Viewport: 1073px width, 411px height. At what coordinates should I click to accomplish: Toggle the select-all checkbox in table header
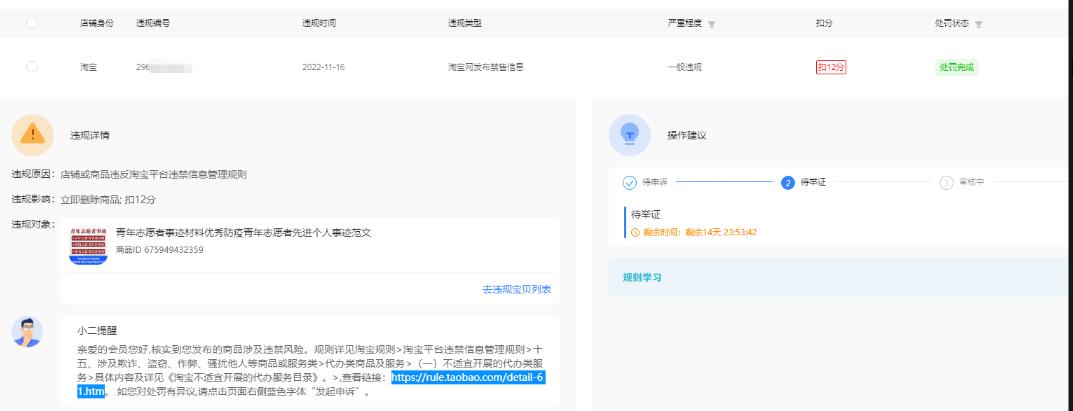[31, 22]
